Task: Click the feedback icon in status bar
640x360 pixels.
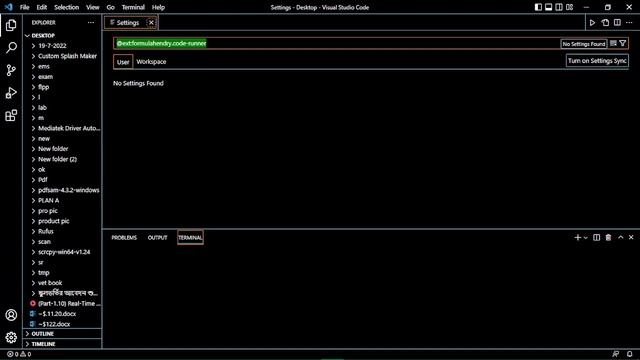Action: [x=616, y=354]
